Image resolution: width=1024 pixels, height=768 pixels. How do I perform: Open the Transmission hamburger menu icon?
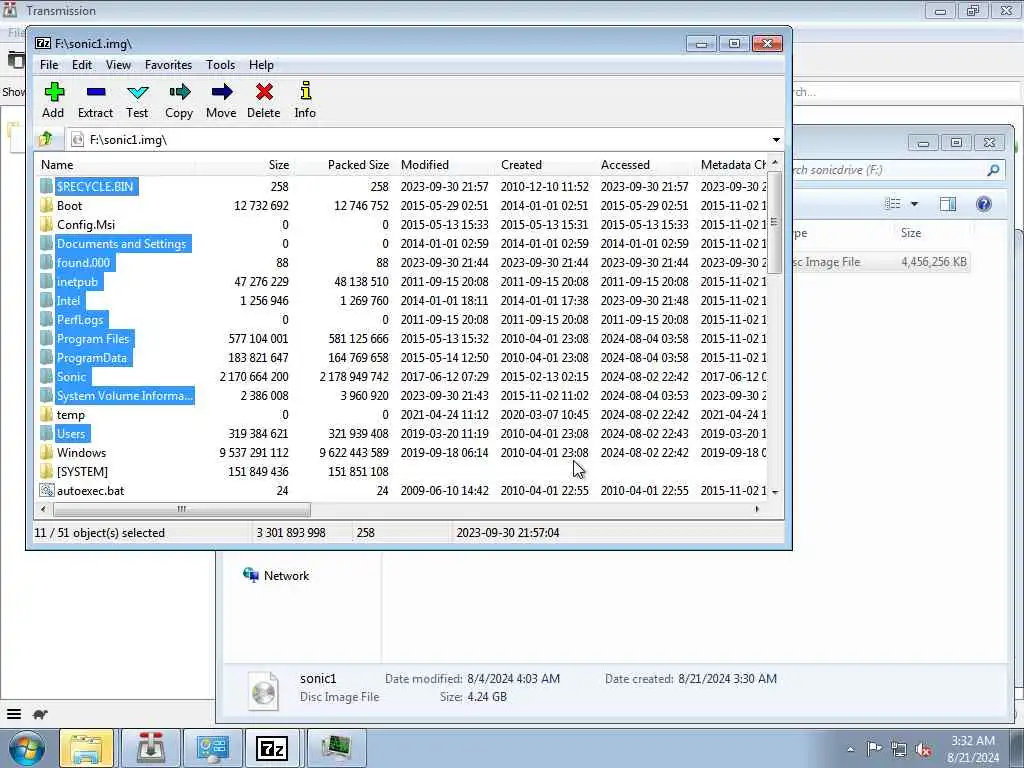[x=14, y=714]
